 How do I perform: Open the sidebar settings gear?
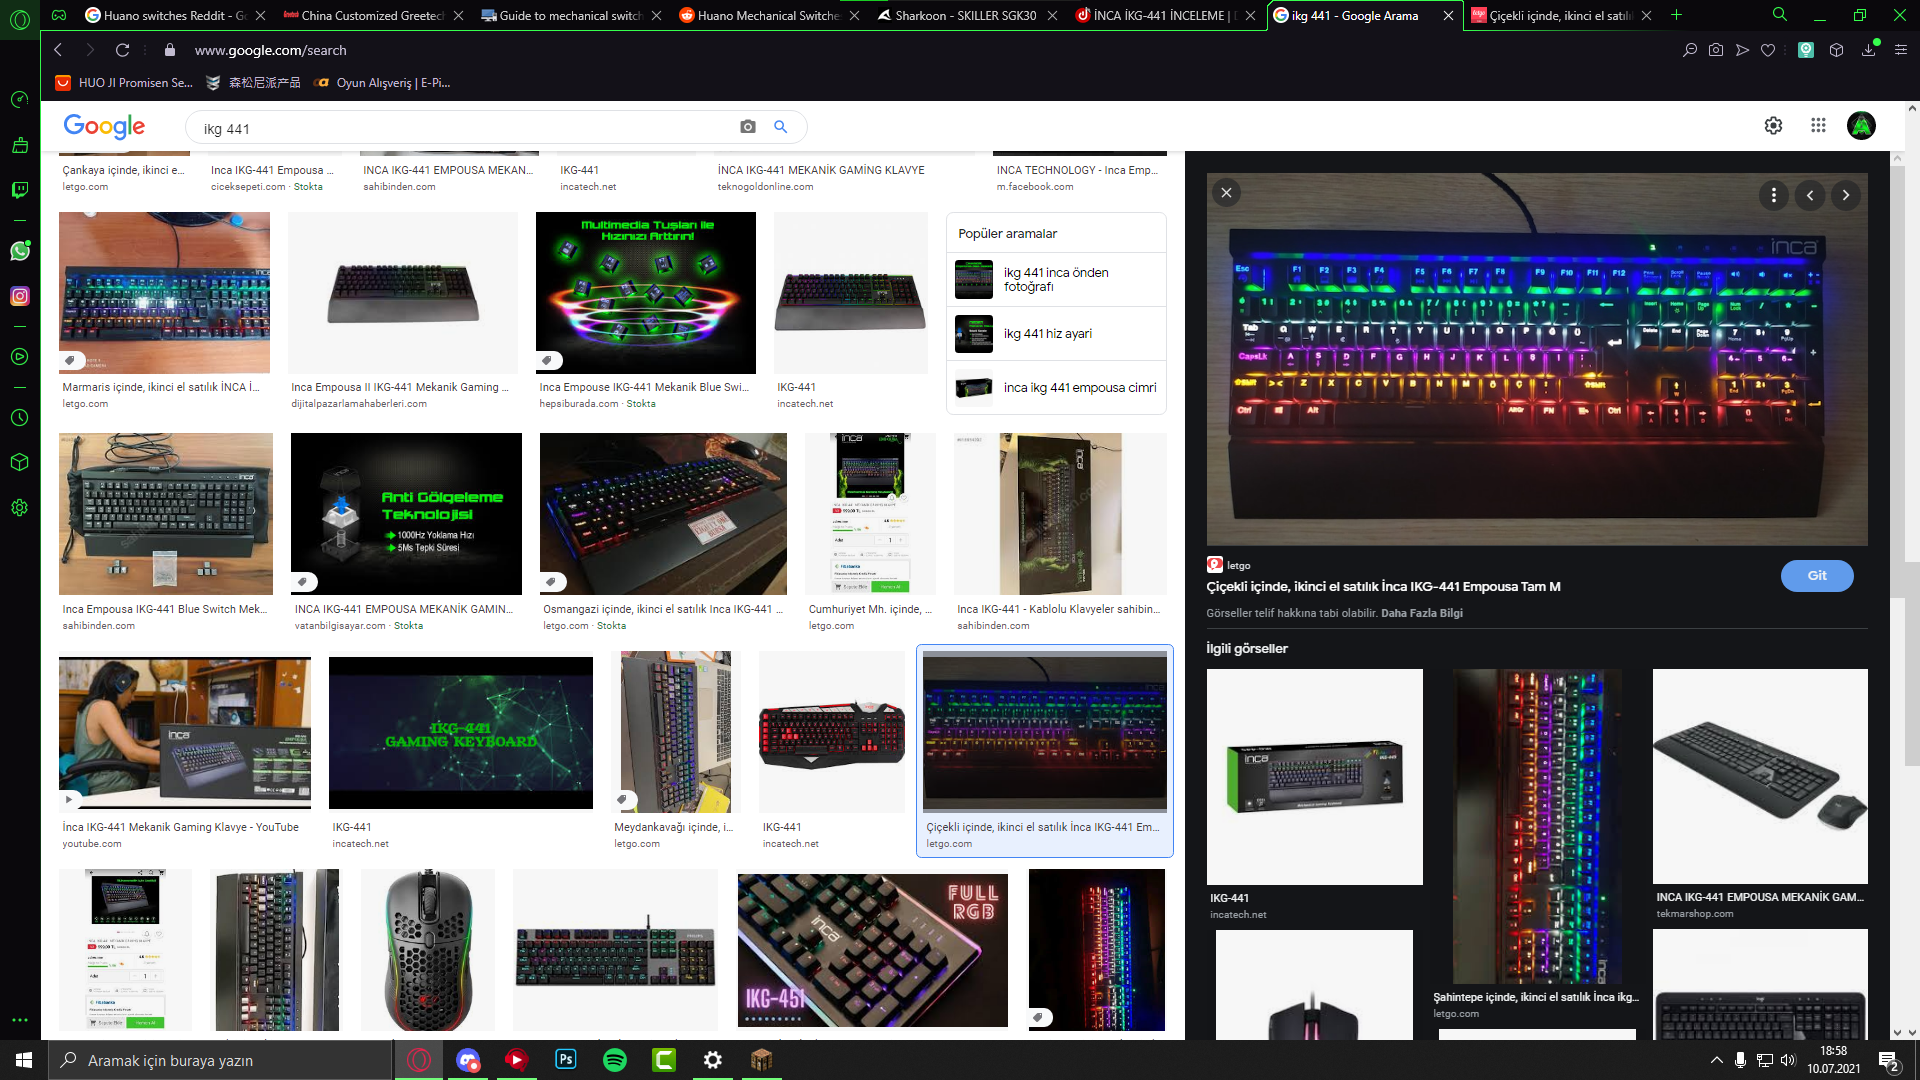[x=19, y=507]
